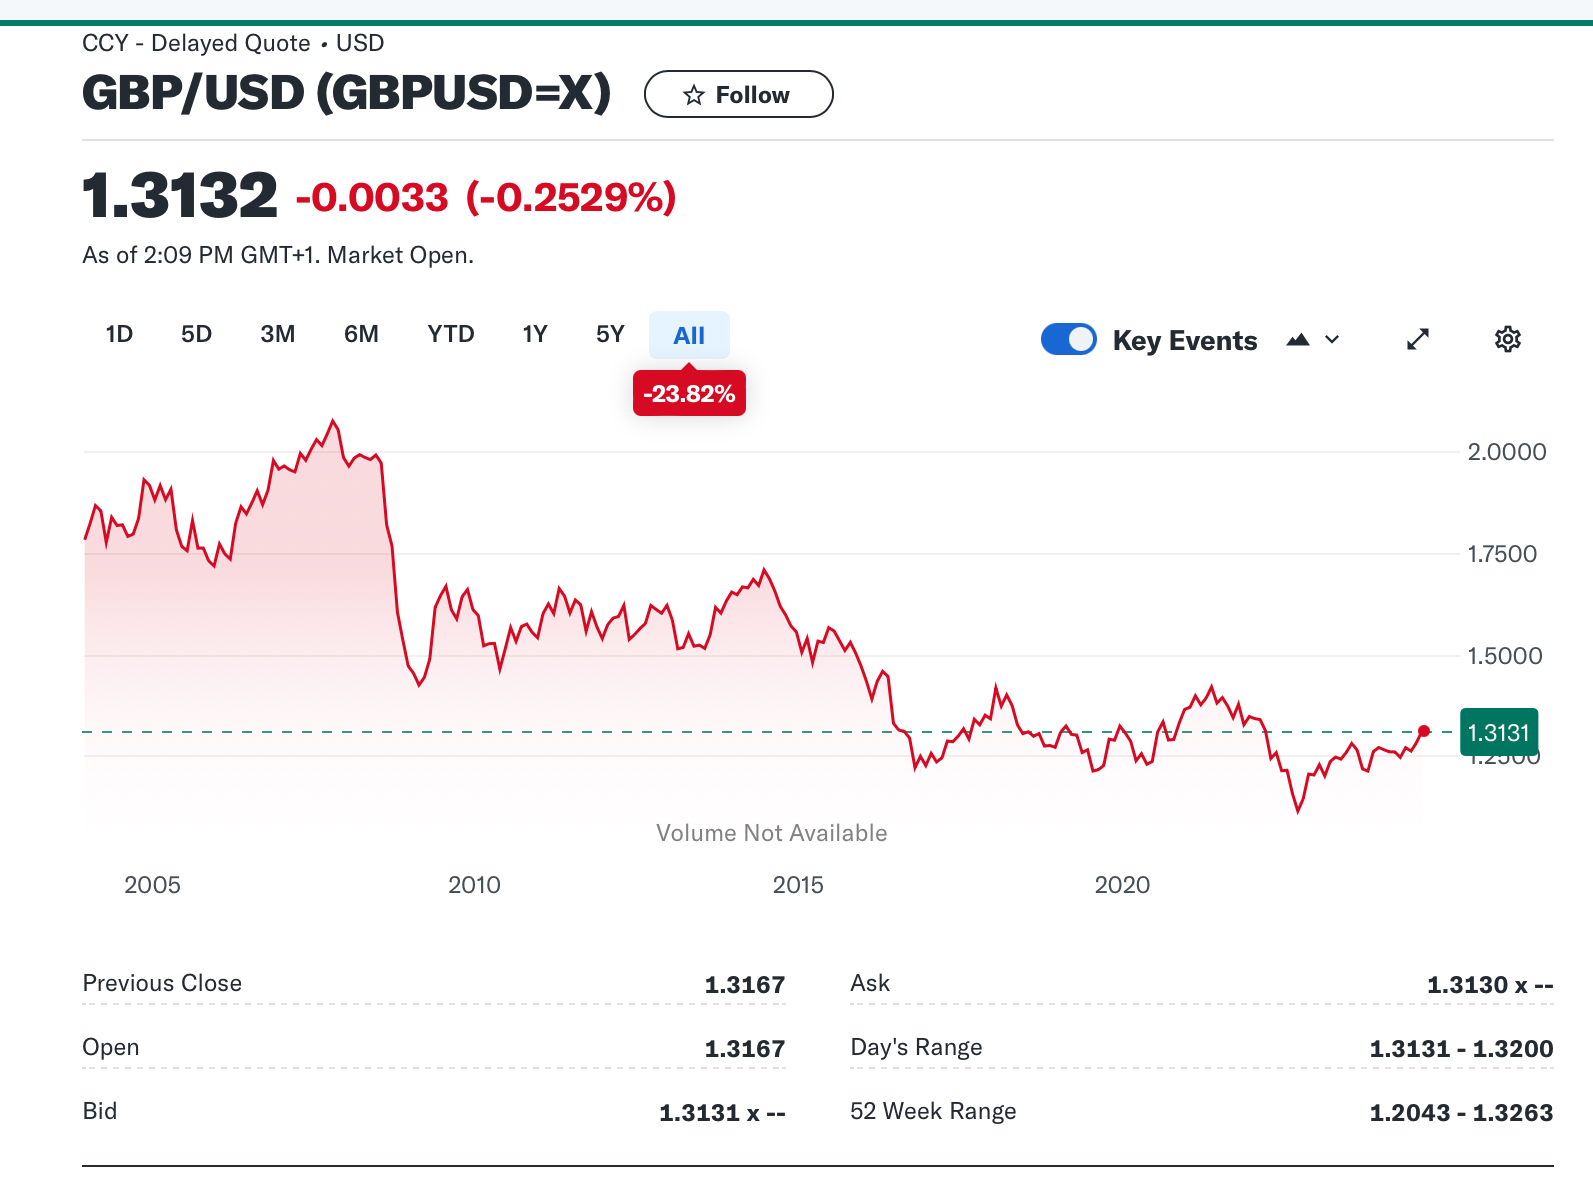Click the 2008 peak on the chart line
The image size is (1593, 1194).
coord(333,420)
